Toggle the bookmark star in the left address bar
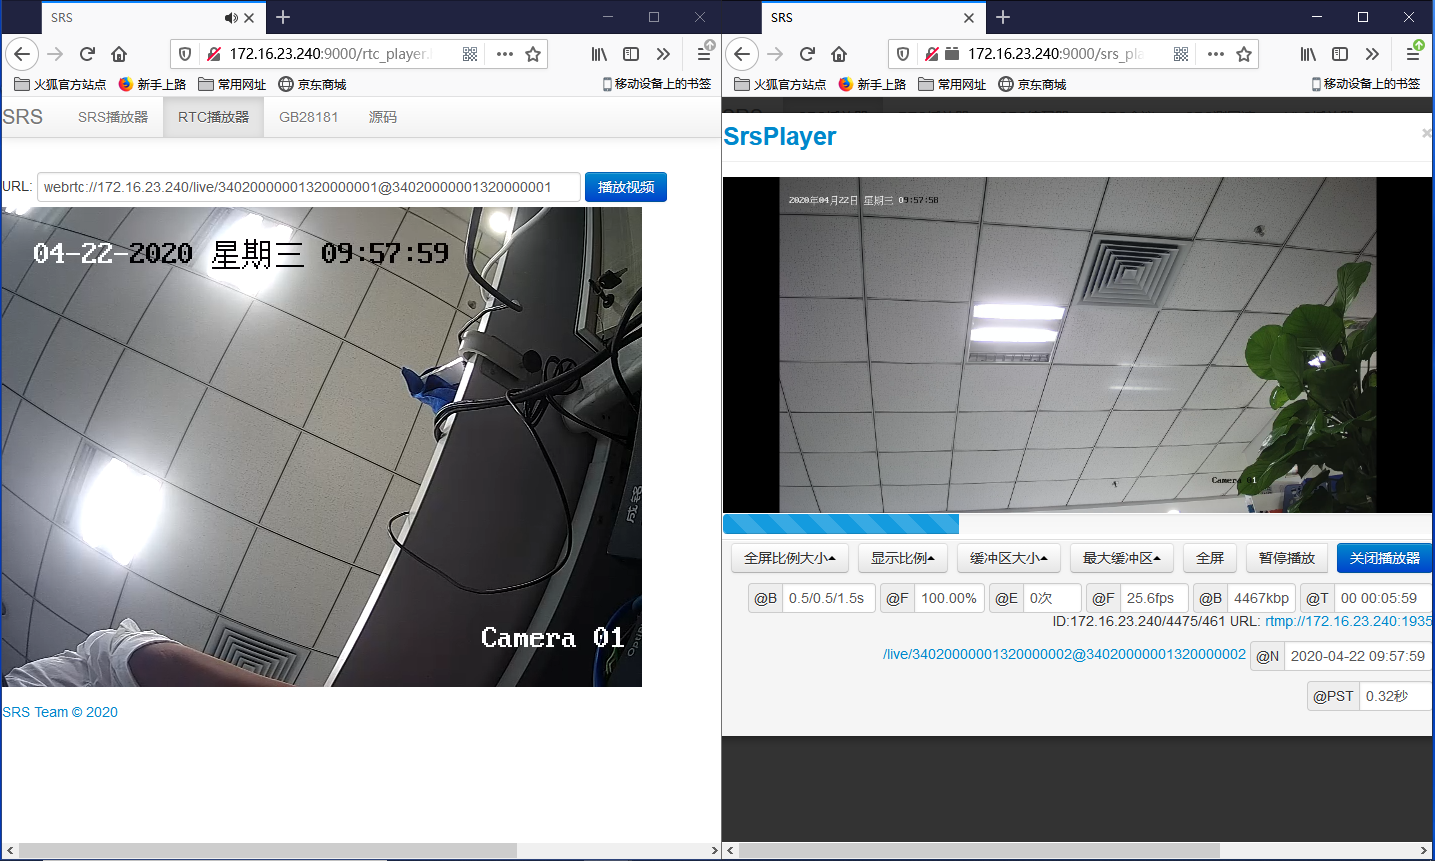Viewport: 1435px width, 861px height. click(534, 55)
